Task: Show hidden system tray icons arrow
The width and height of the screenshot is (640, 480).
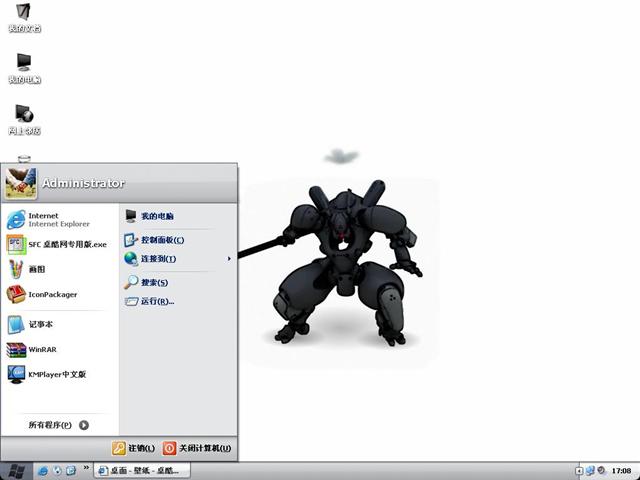Action: [x=579, y=471]
